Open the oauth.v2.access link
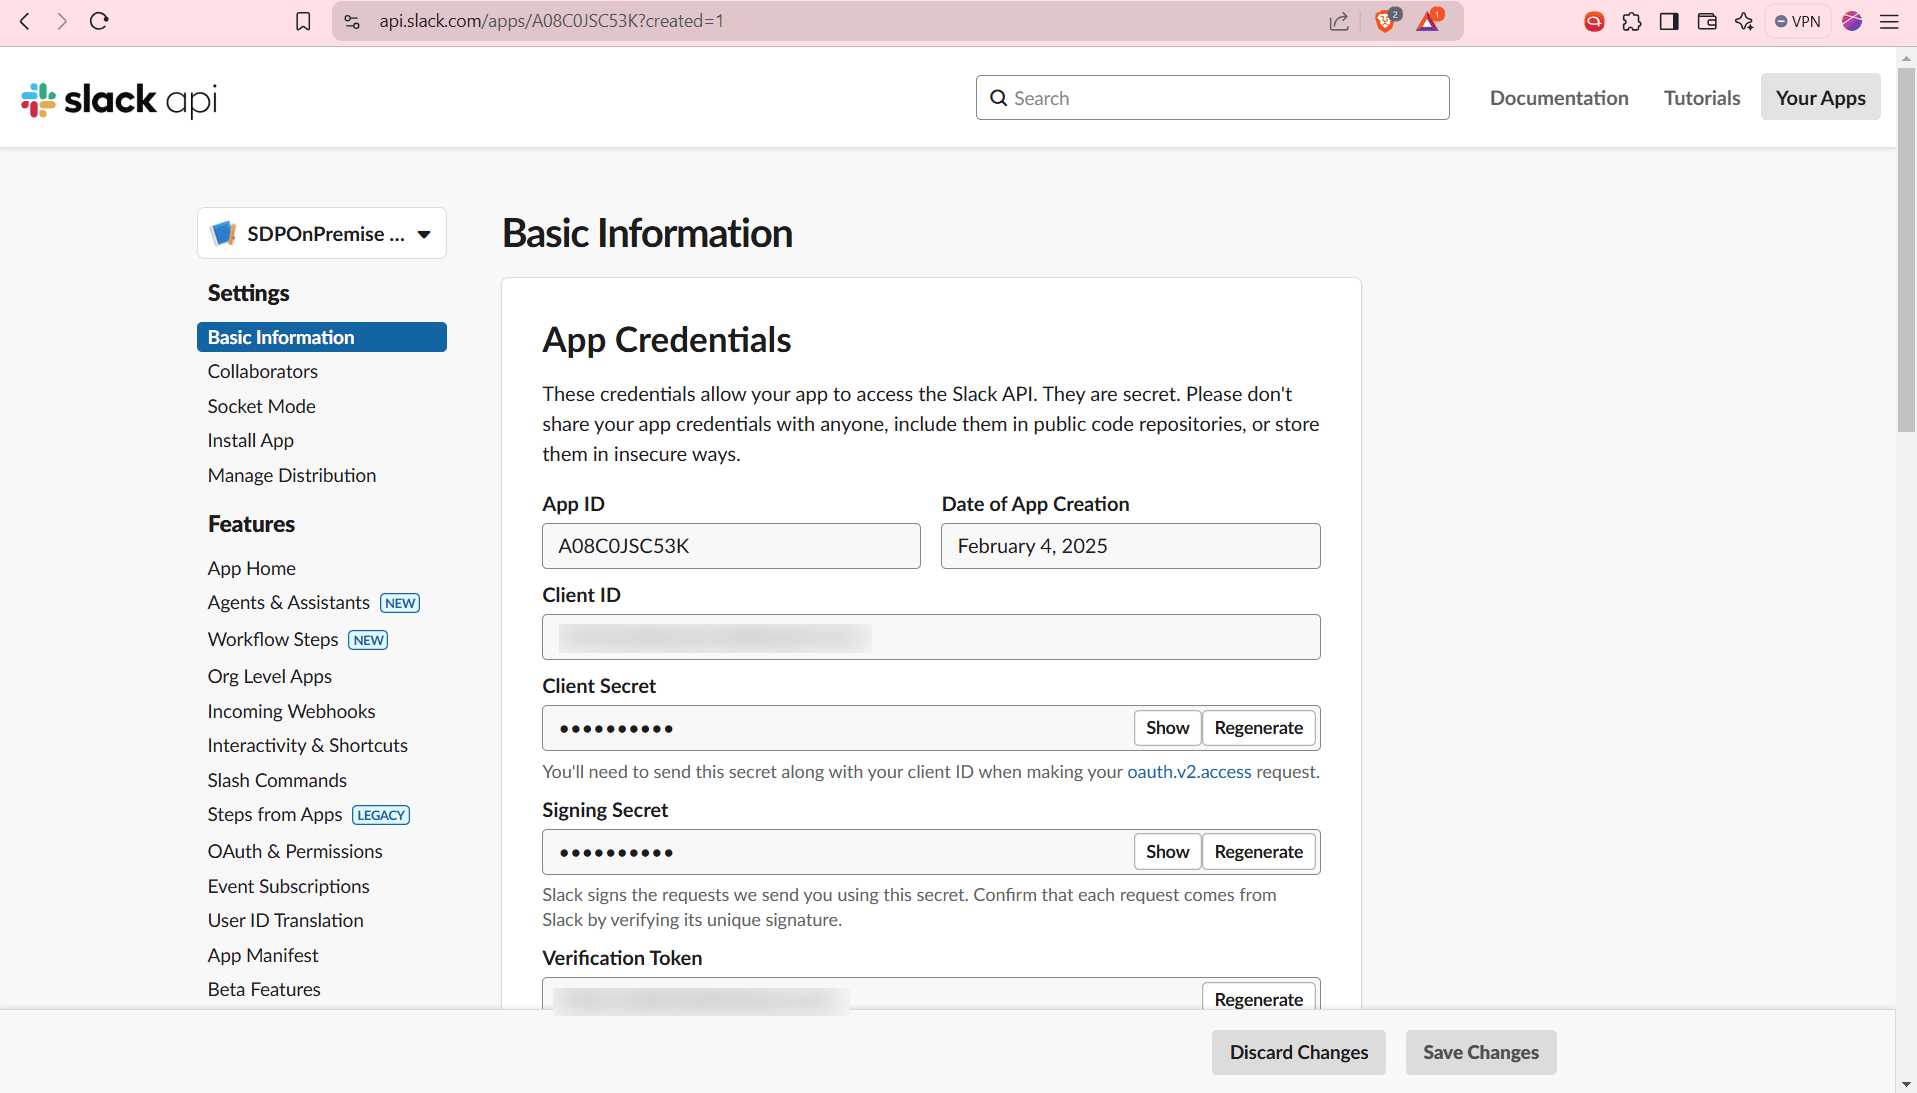Screen dimensions: 1917x1093 pyautogui.click(x=1189, y=772)
